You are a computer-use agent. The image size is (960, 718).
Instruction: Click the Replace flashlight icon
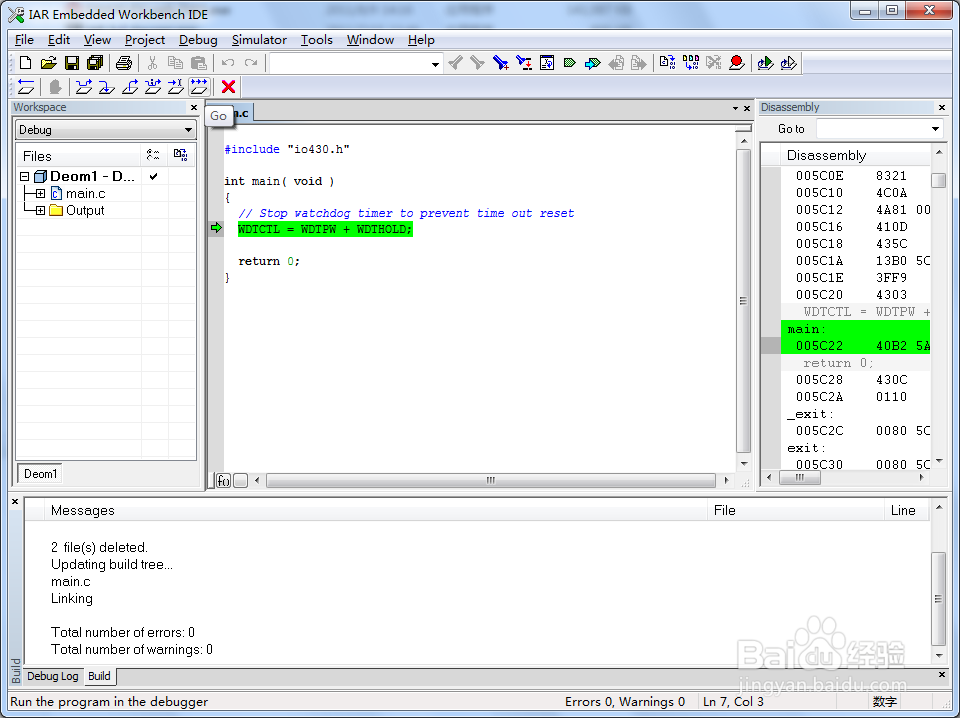(x=524, y=62)
